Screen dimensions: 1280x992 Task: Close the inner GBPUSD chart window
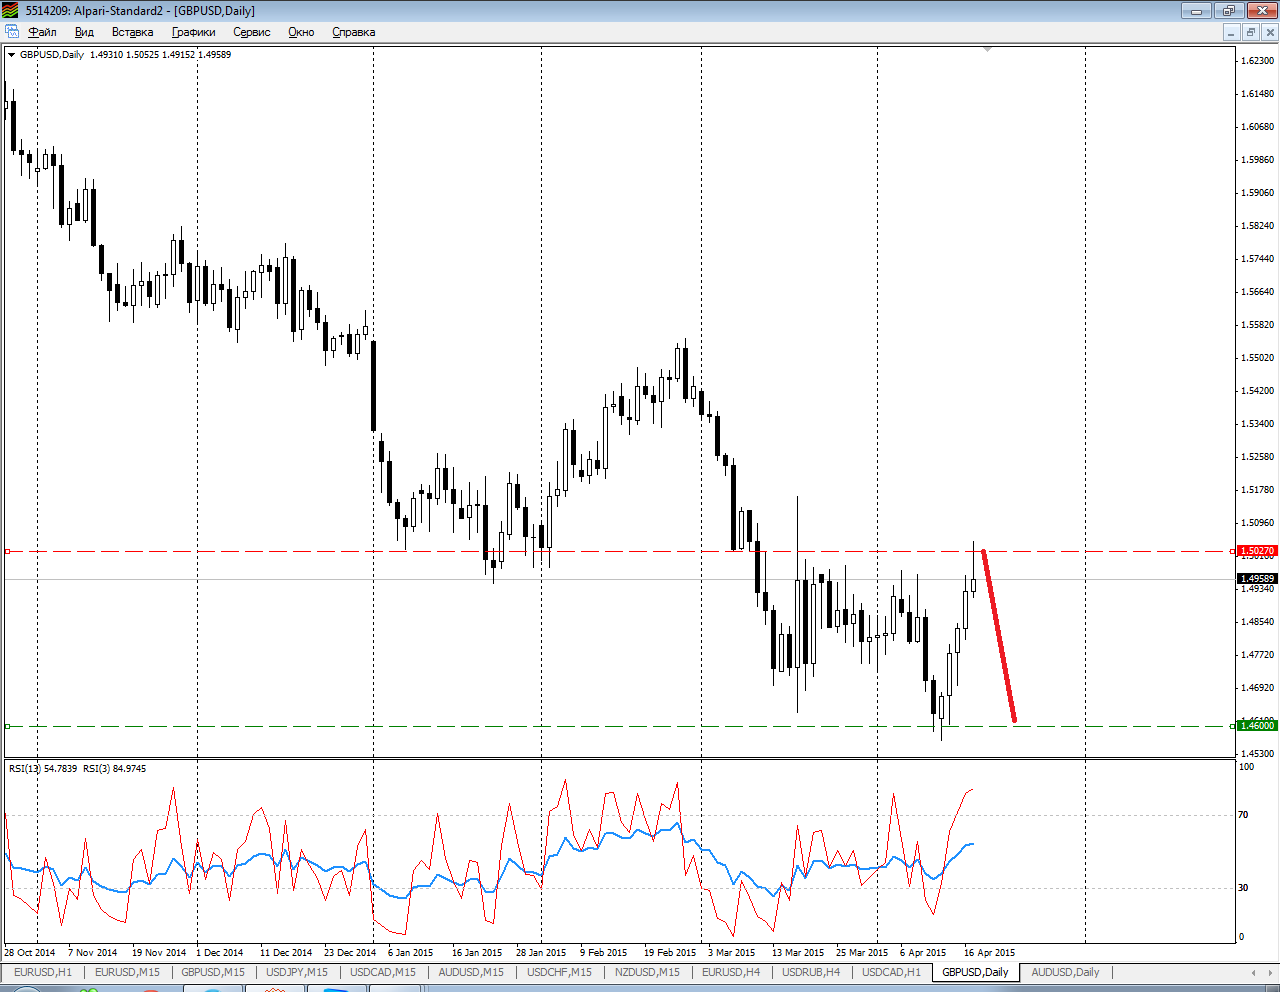click(x=1270, y=32)
